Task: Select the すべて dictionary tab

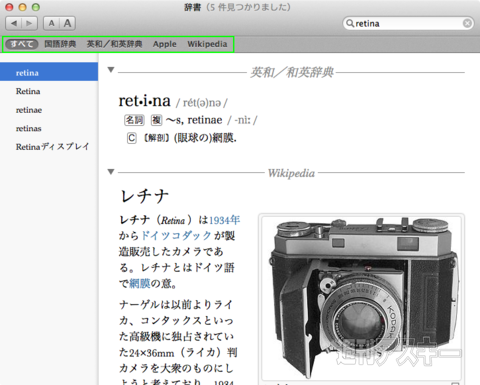Action: tap(22, 44)
